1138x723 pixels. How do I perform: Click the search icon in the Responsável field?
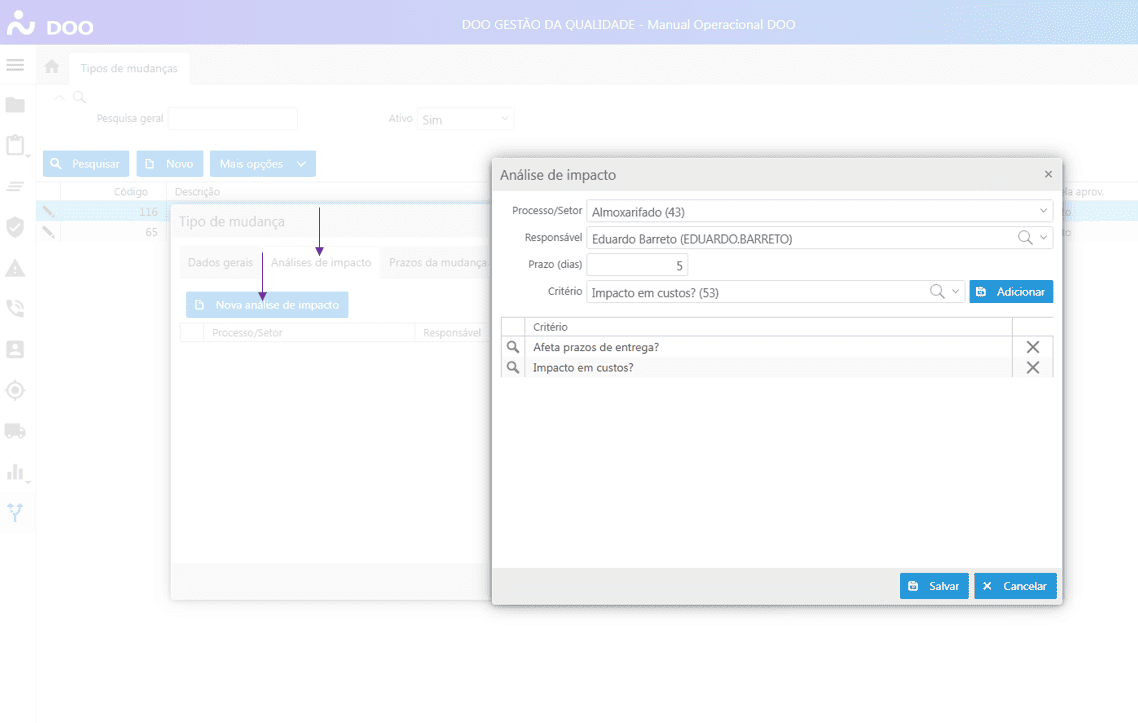[1025, 238]
